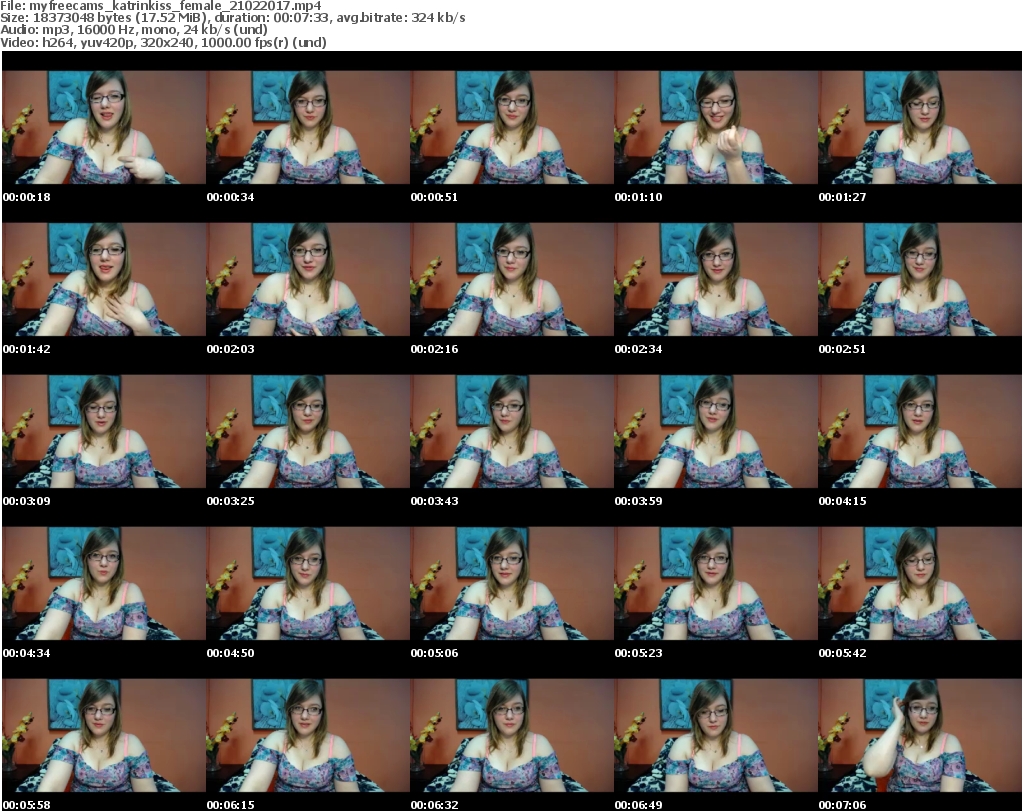Click the Size and duration info line
Viewport: 1024px width, 811px height.
point(232,18)
